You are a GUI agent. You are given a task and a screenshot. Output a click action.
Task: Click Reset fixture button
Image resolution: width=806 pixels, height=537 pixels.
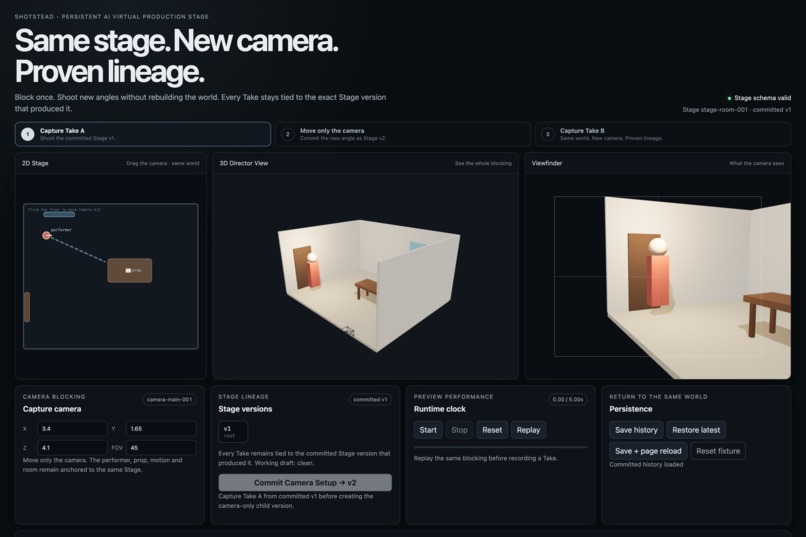[718, 451]
